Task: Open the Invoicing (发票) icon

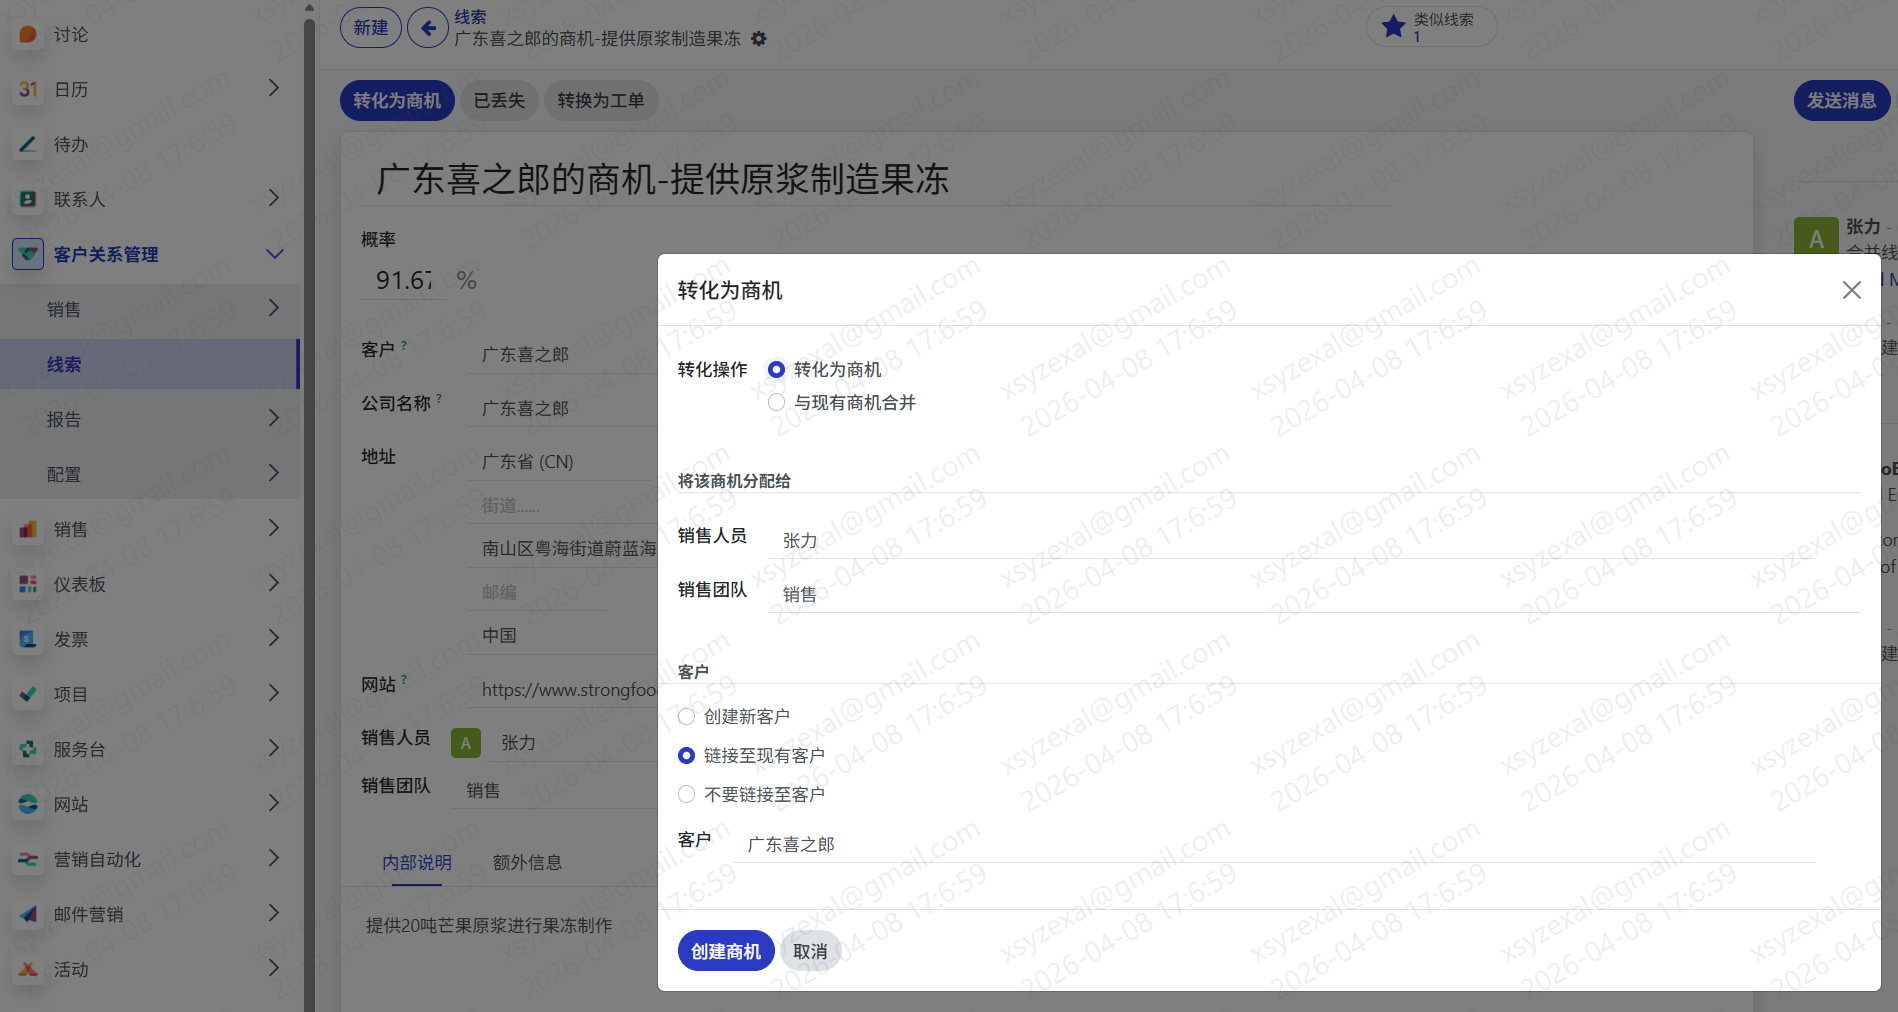Action: [x=28, y=640]
